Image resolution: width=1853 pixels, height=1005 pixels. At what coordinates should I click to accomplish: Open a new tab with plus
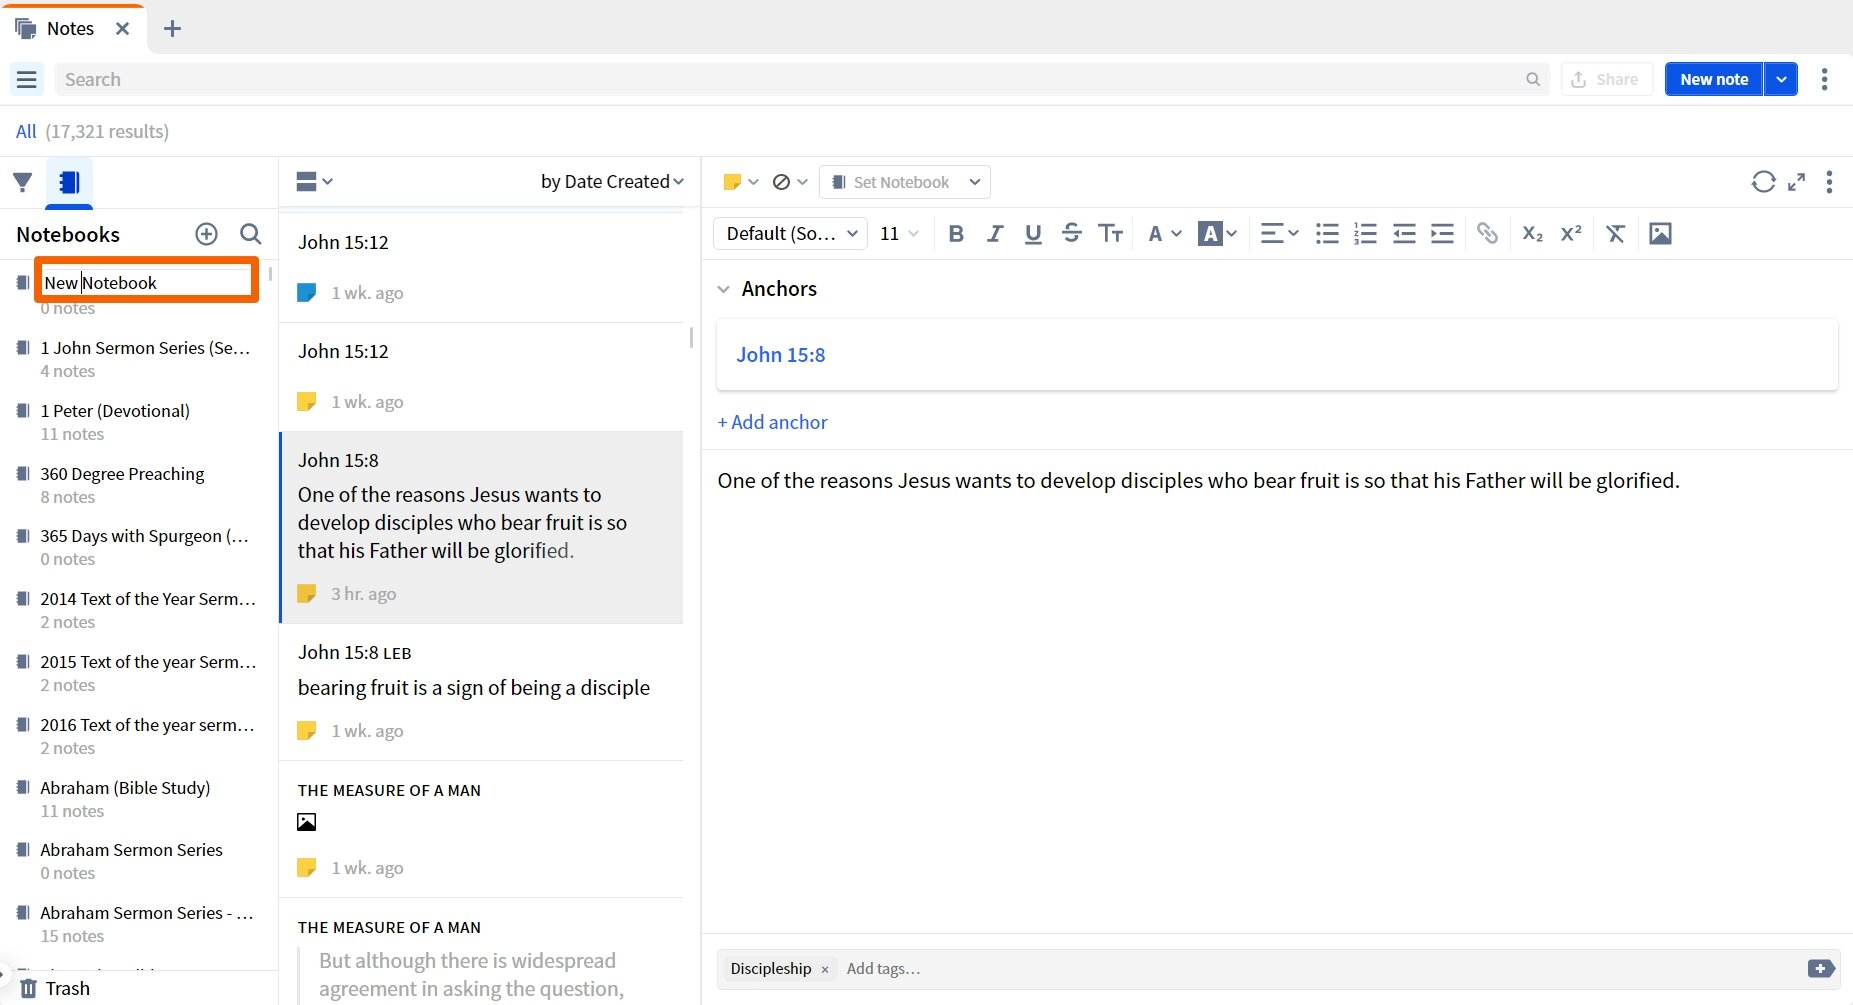(172, 28)
